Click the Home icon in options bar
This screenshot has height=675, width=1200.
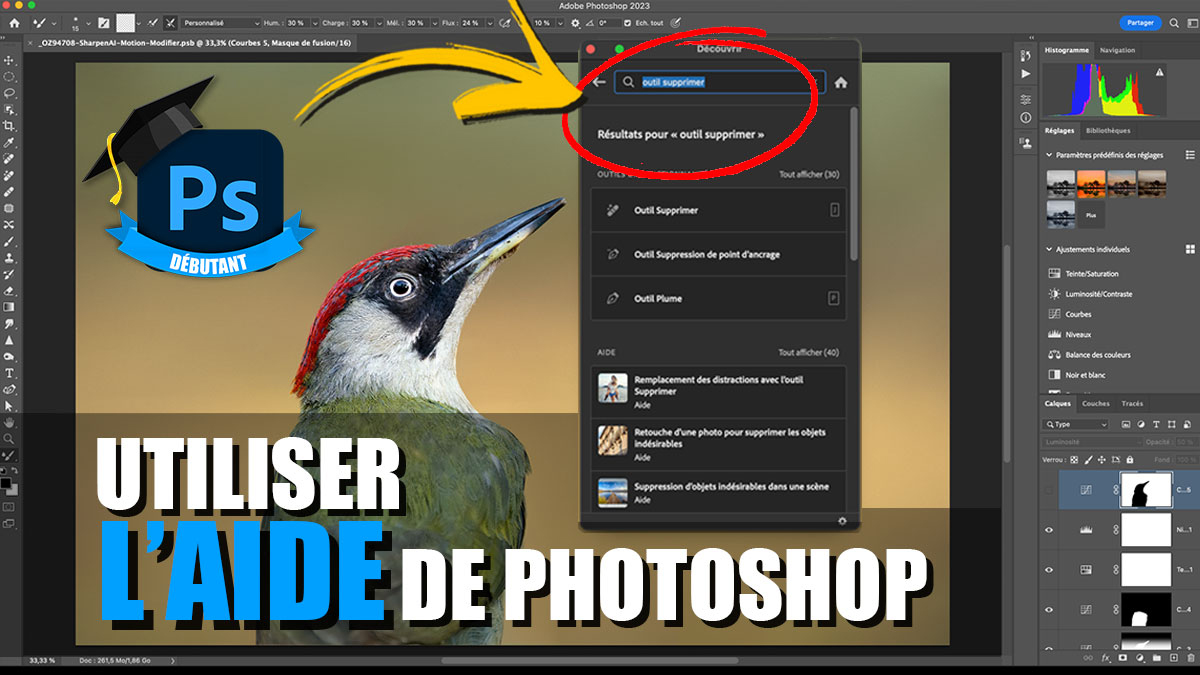point(14,23)
